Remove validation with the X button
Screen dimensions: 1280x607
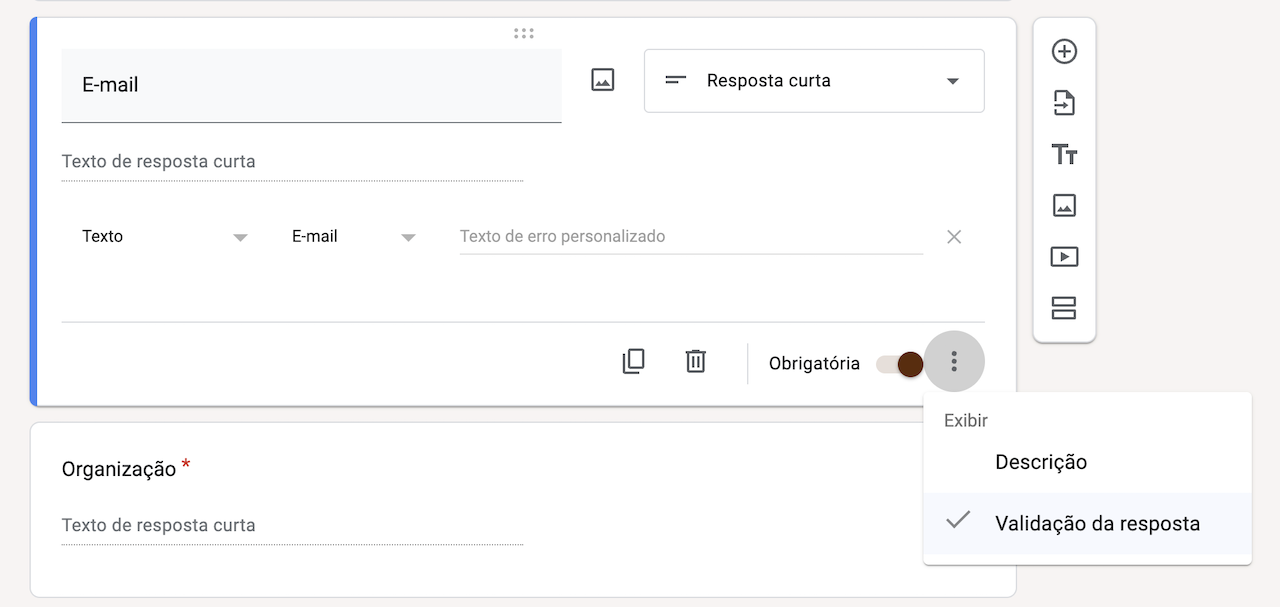coord(954,237)
